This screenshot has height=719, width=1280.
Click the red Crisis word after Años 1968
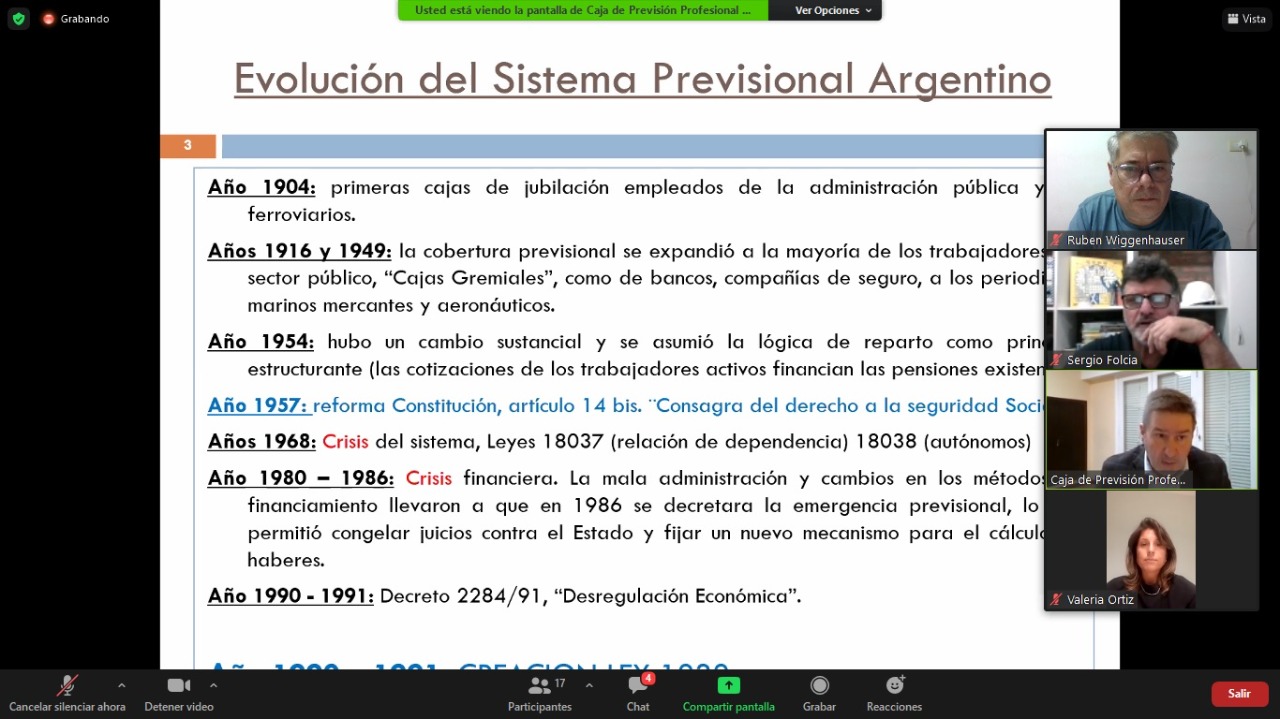click(345, 441)
